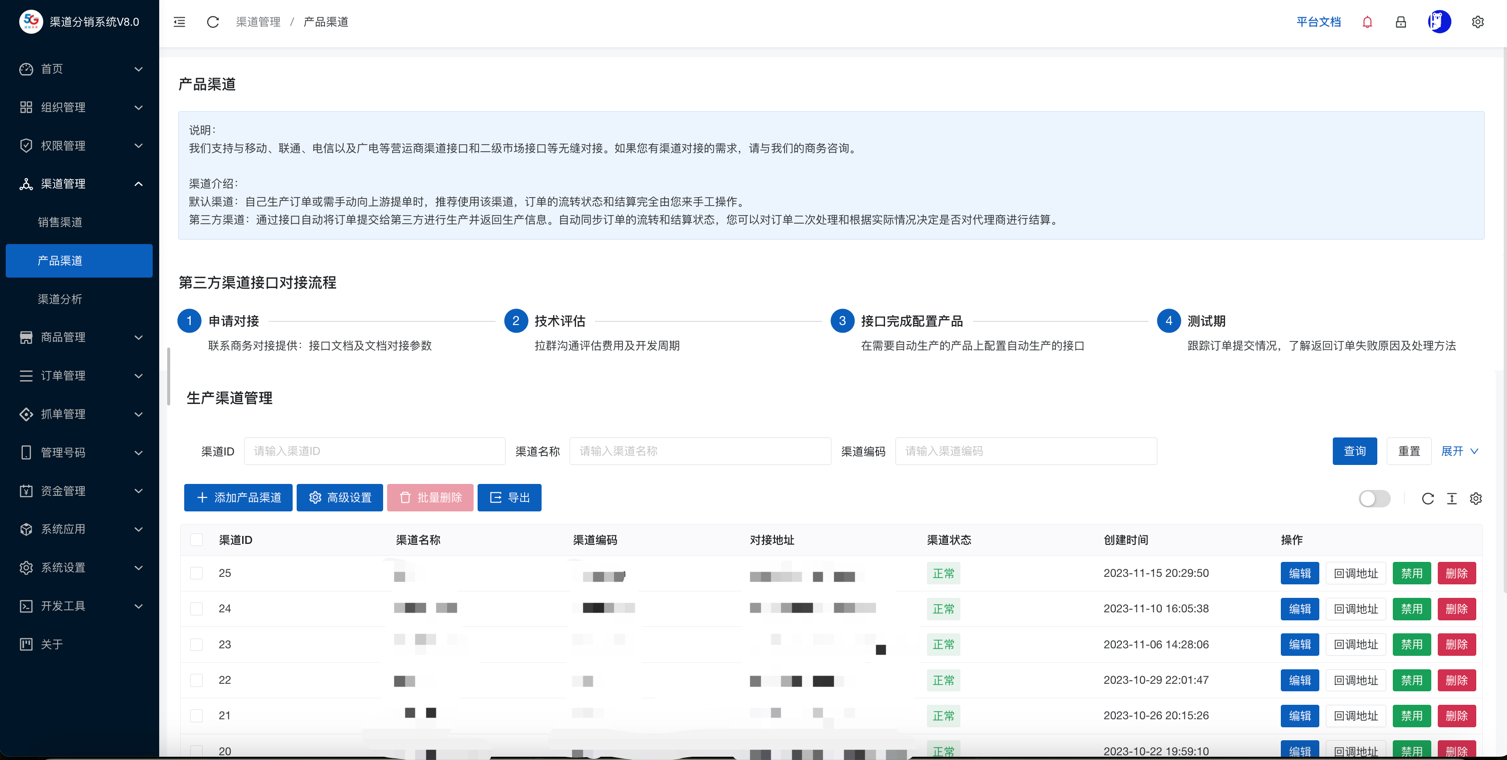Open the top-right settings gear
The height and width of the screenshot is (760, 1507).
pyautogui.click(x=1477, y=22)
